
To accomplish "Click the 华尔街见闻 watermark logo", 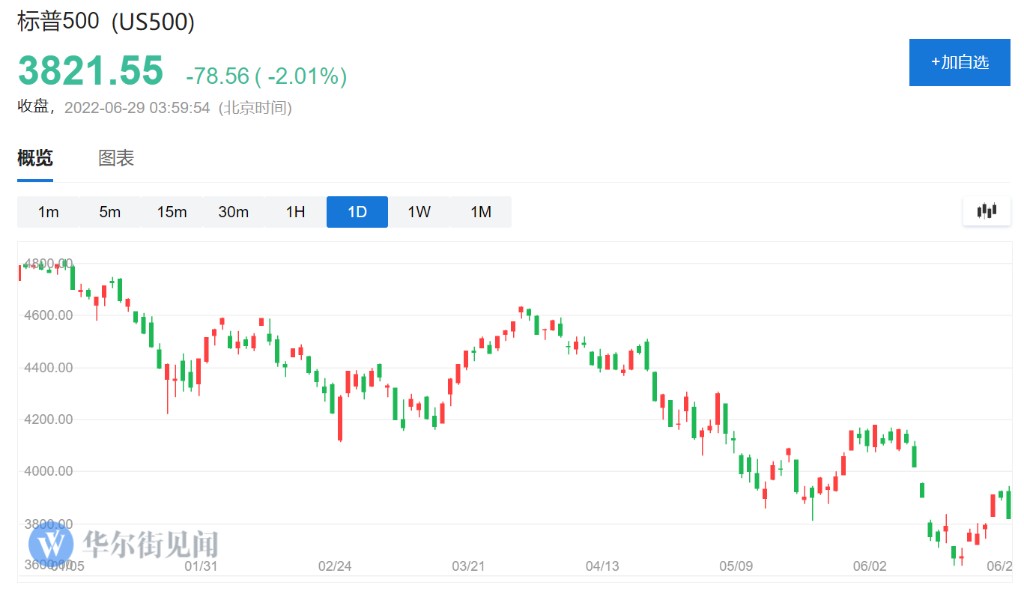I will pos(124,544).
